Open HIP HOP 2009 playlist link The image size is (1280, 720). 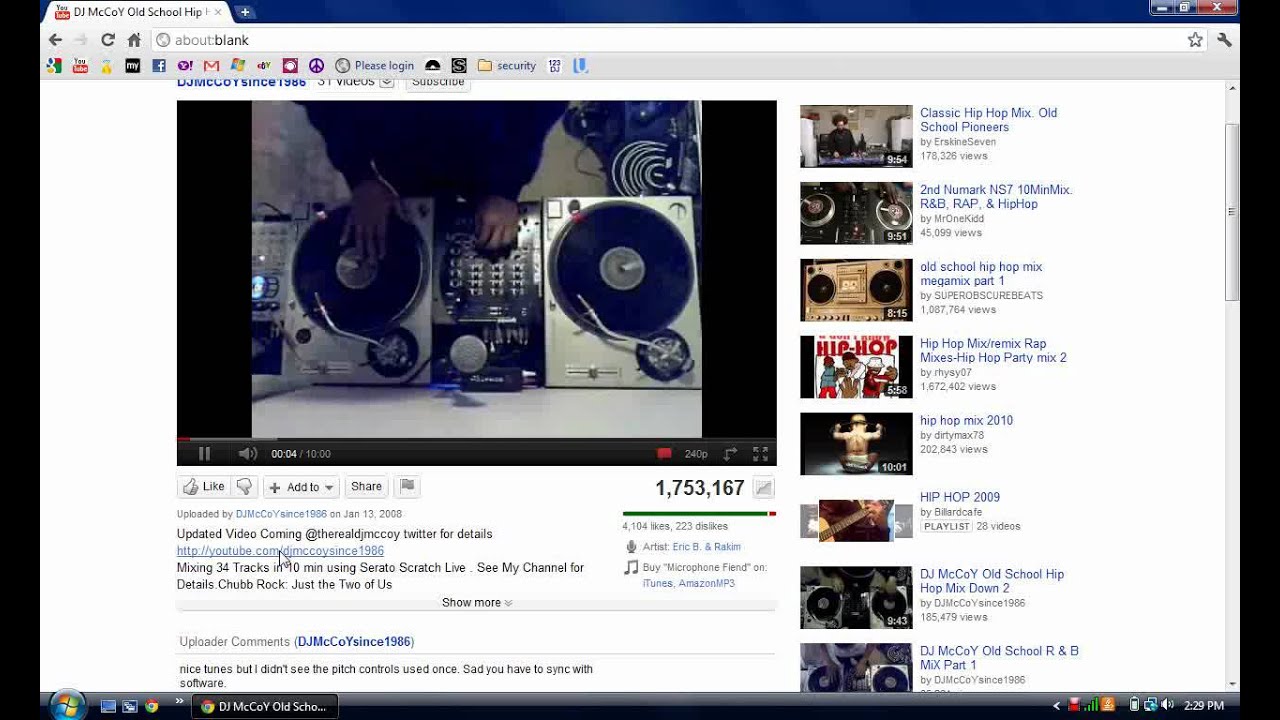point(960,497)
